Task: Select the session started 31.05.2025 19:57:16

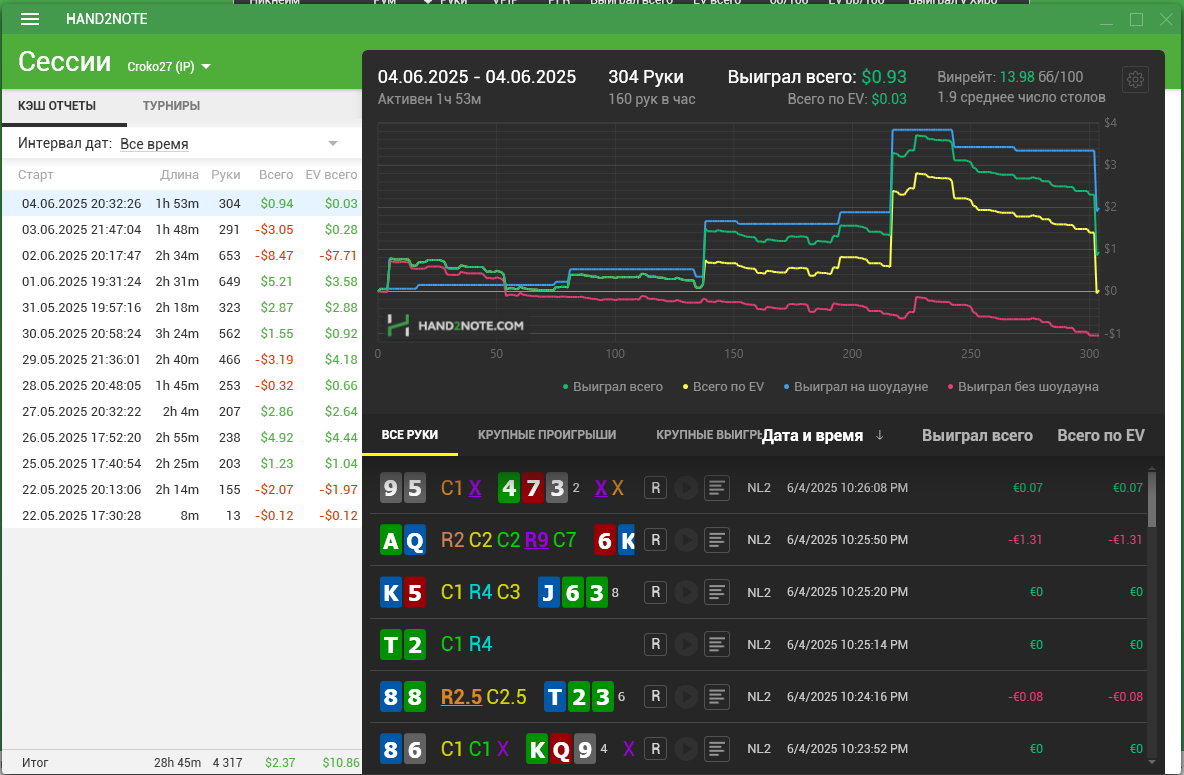Action: pyautogui.click(x=181, y=307)
